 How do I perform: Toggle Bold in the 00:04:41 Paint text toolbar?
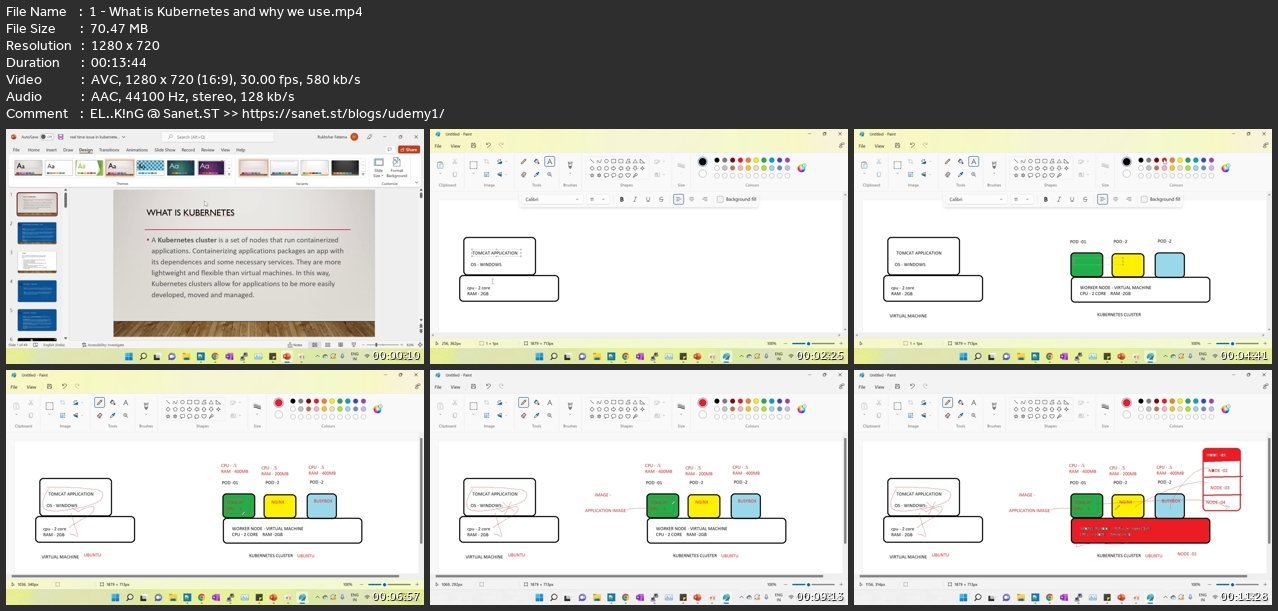(x=1045, y=199)
